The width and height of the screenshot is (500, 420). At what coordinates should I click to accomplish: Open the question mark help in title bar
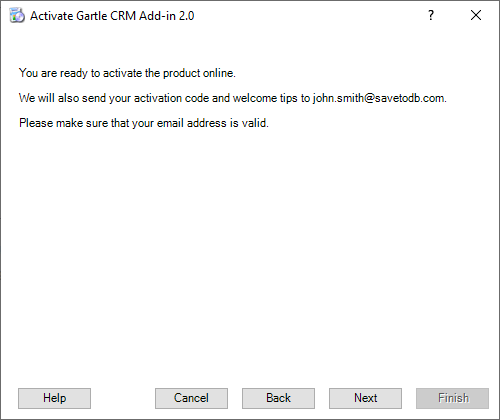pos(431,15)
